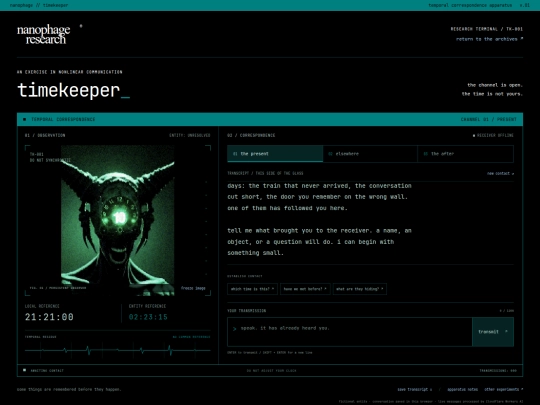540x405 pixels.
Task: Start a new contact
Action: tap(500, 174)
